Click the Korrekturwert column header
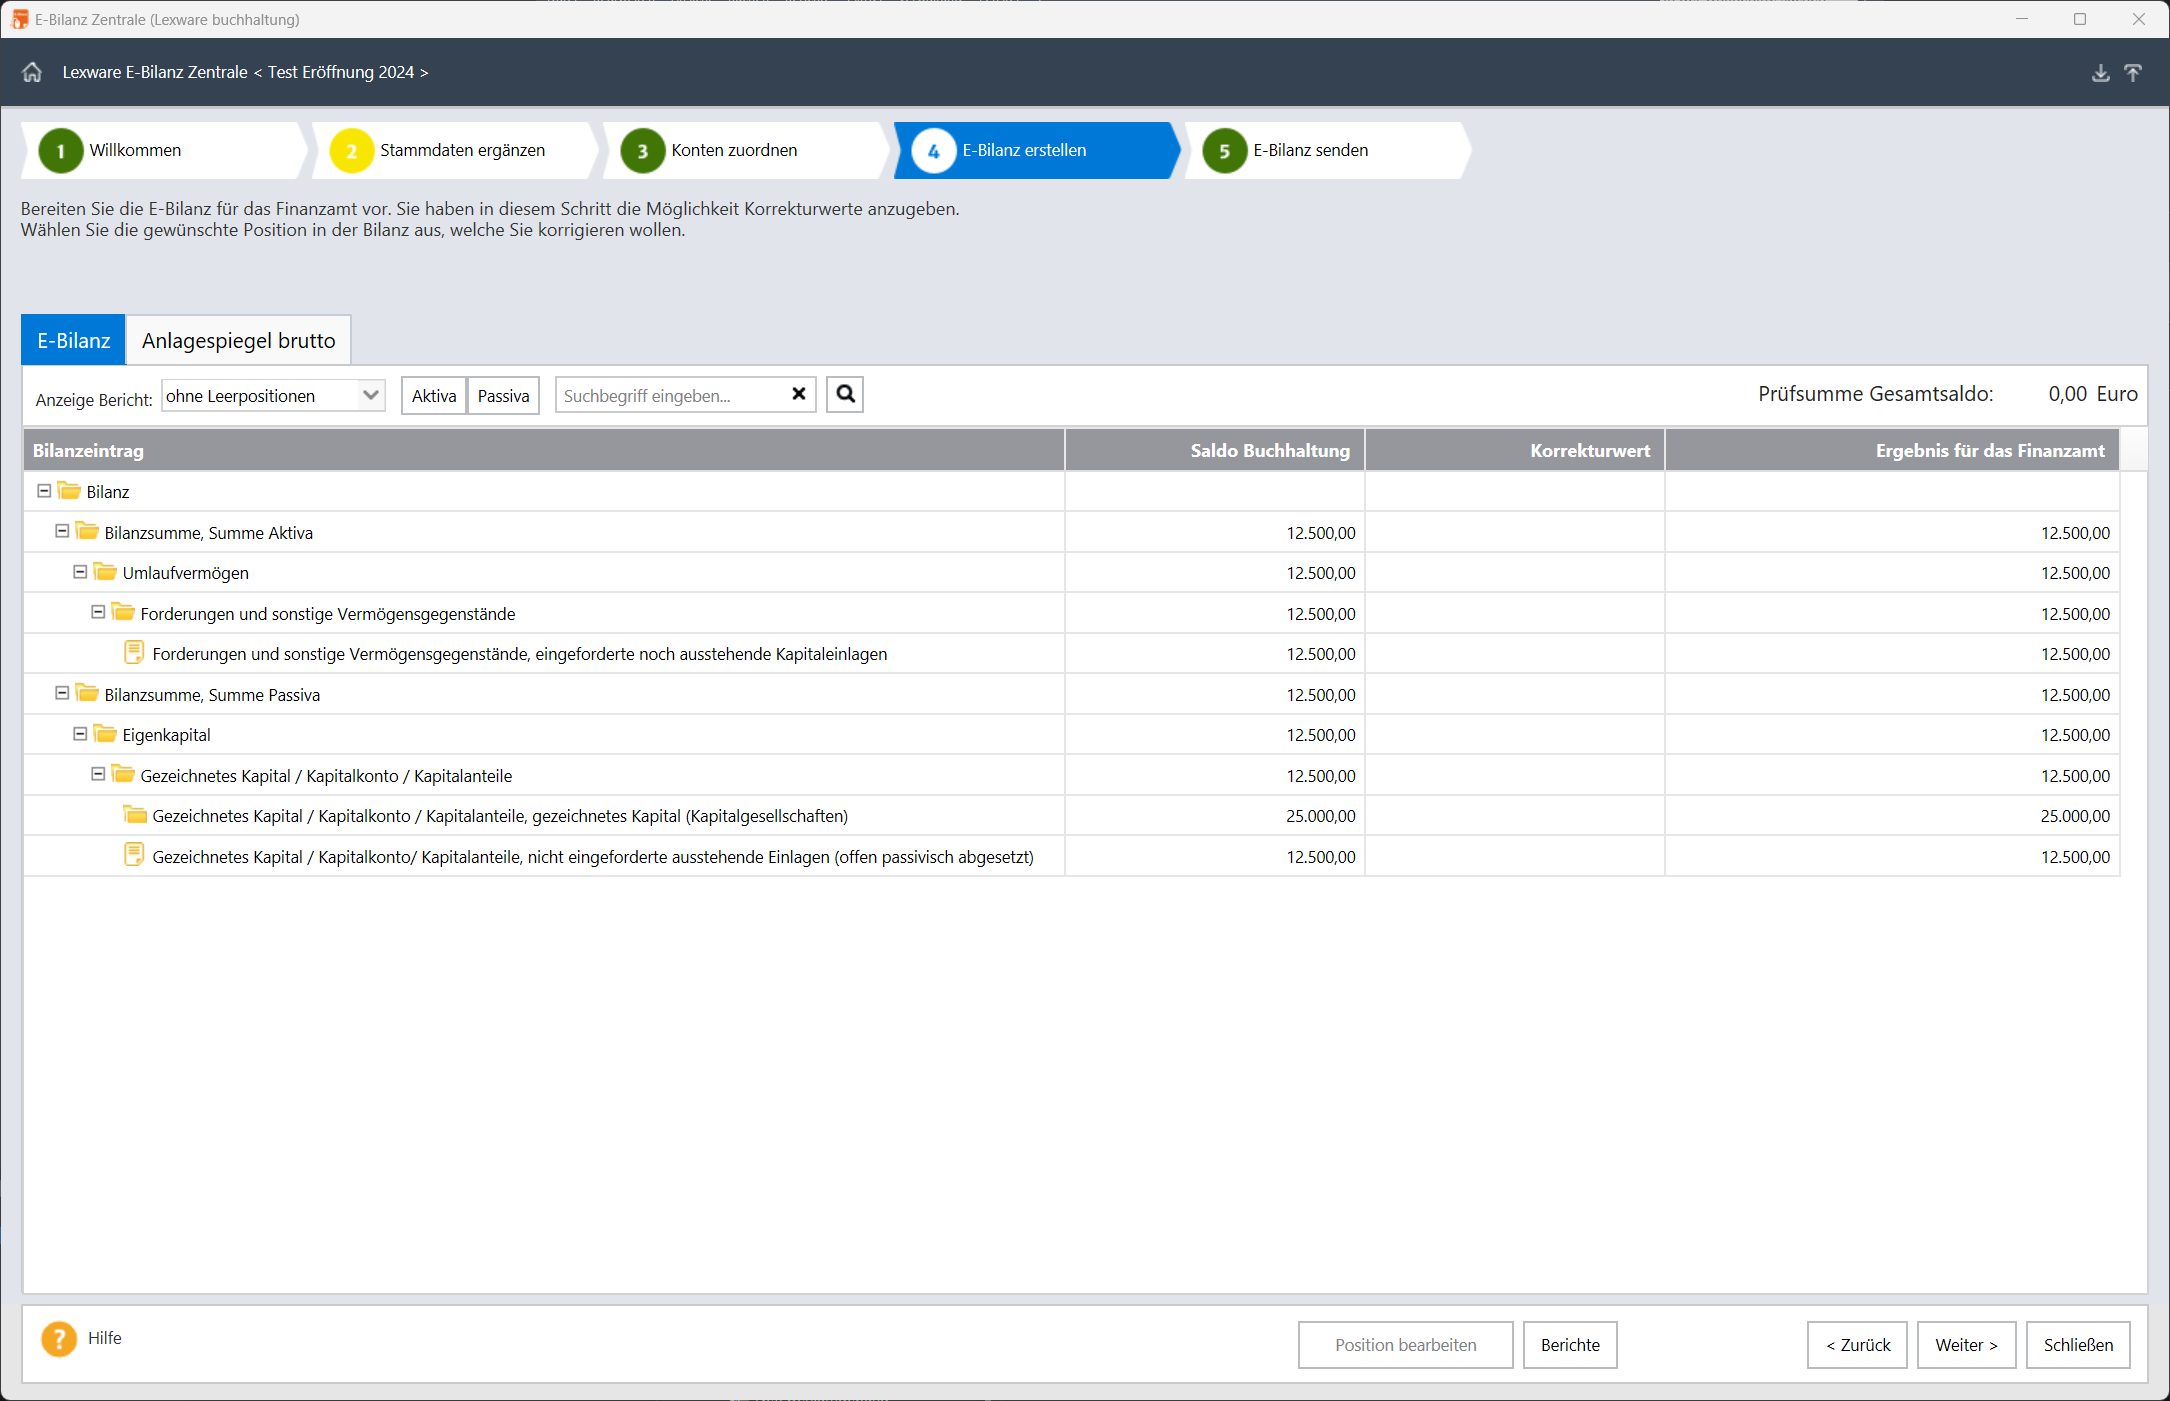This screenshot has height=1401, width=2170. coord(1515,451)
